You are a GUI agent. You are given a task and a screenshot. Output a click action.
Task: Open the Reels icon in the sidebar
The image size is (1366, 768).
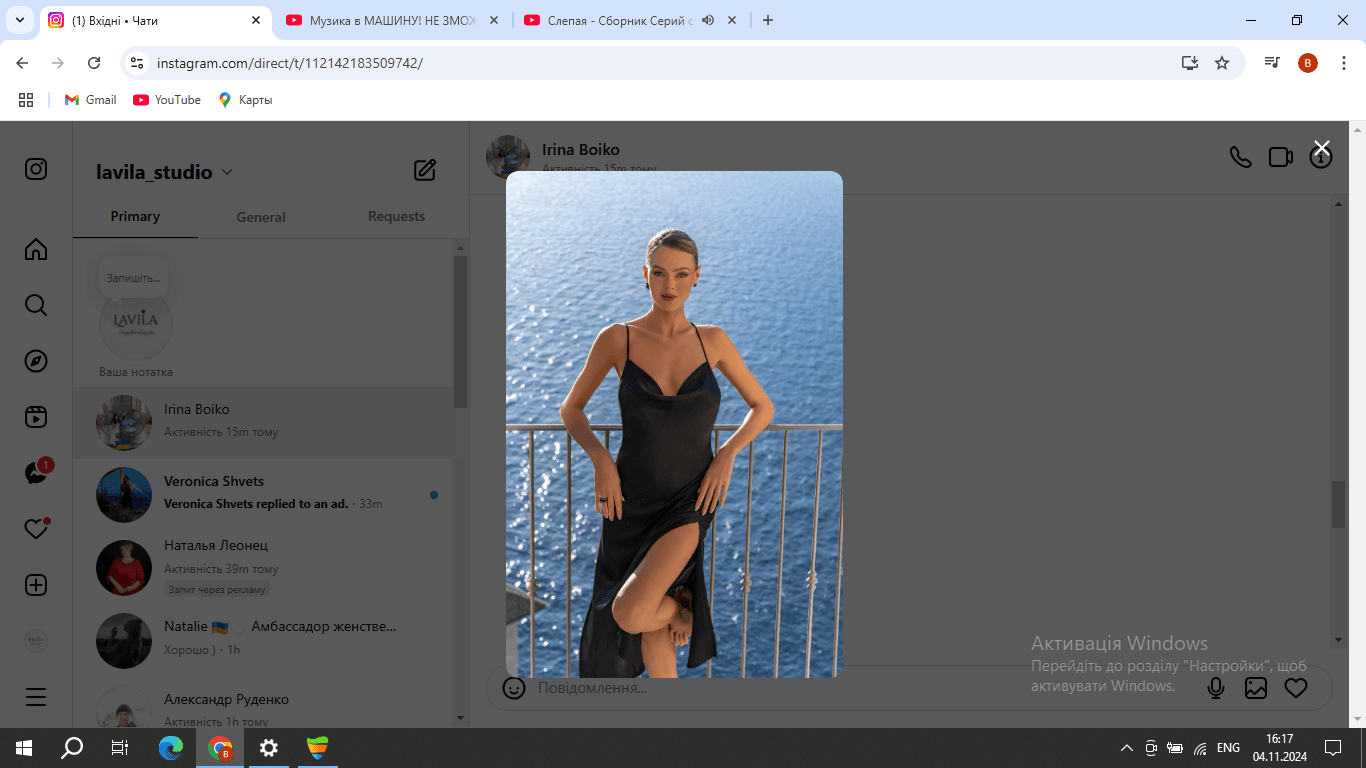point(36,417)
